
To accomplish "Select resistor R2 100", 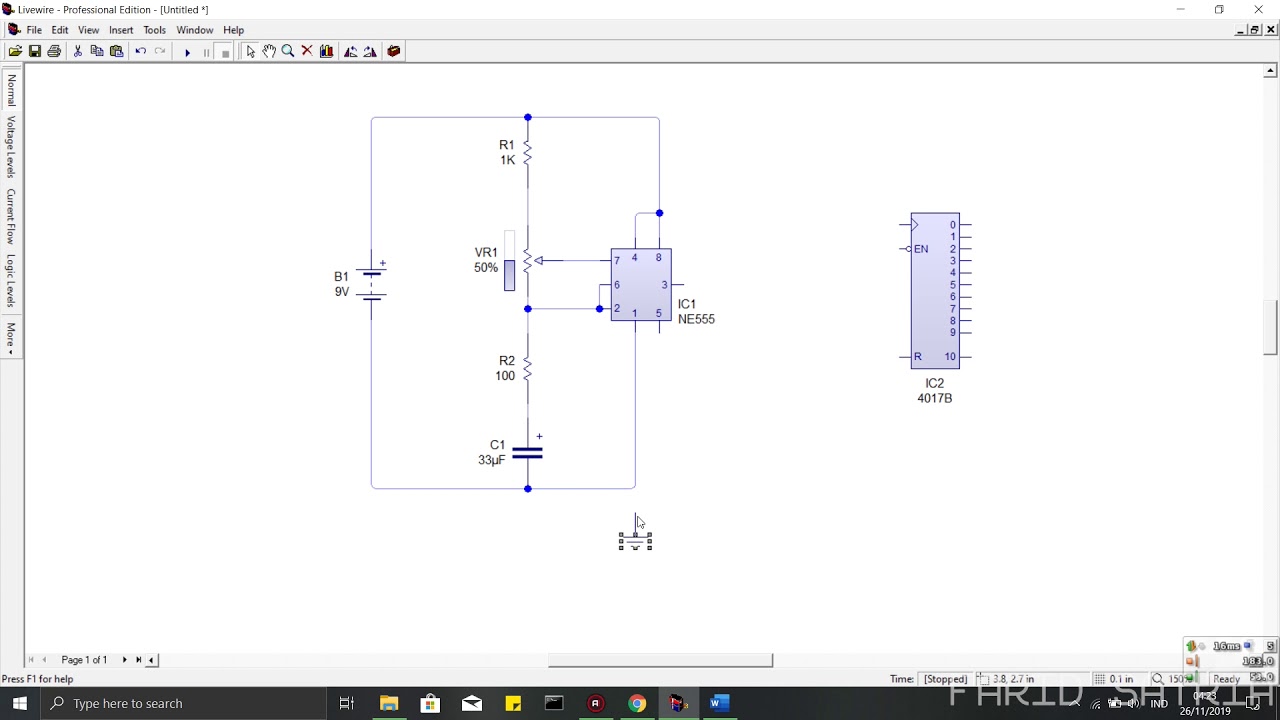I will 527,369.
